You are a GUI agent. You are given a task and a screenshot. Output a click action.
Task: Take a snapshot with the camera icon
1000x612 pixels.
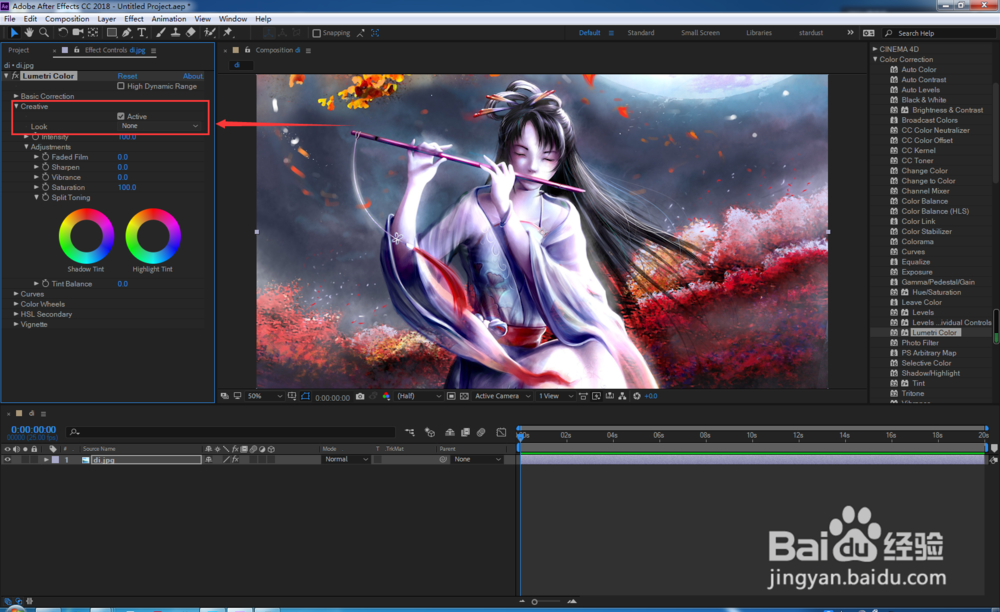coord(360,397)
